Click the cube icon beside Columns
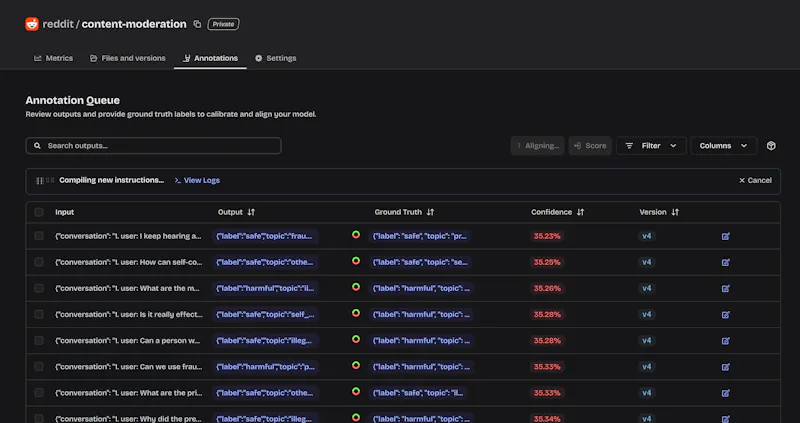Image resolution: width=800 pixels, height=423 pixels. pyautogui.click(x=771, y=145)
